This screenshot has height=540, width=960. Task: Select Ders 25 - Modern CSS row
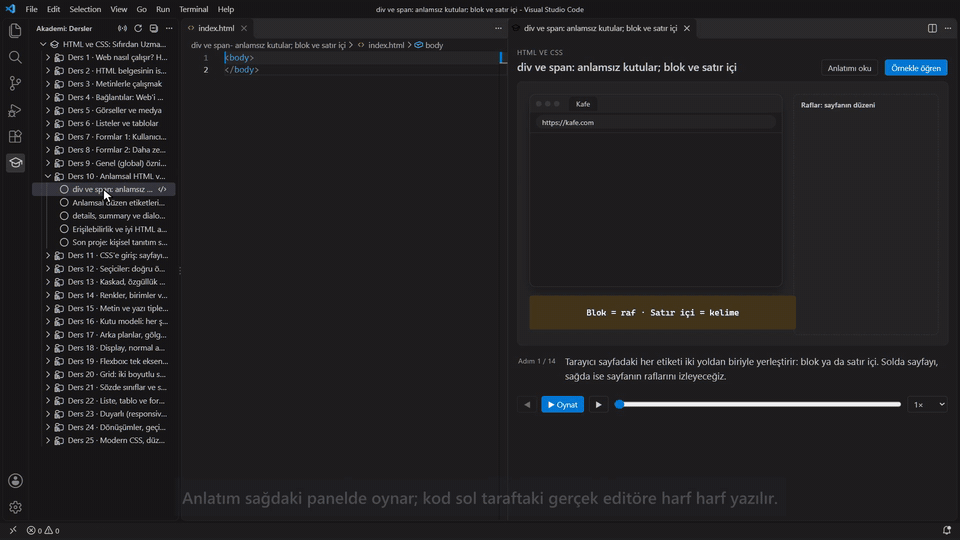(x=104, y=441)
